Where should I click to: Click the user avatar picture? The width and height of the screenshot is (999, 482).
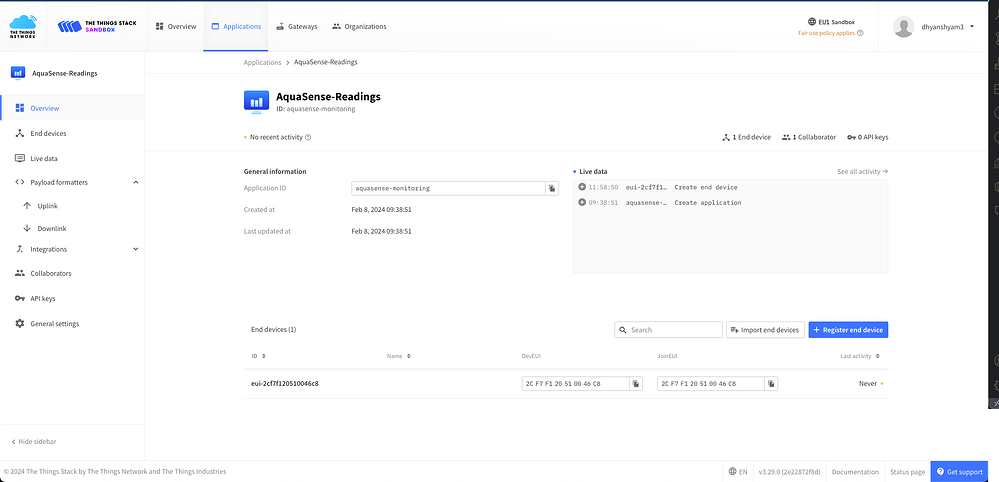(x=903, y=27)
